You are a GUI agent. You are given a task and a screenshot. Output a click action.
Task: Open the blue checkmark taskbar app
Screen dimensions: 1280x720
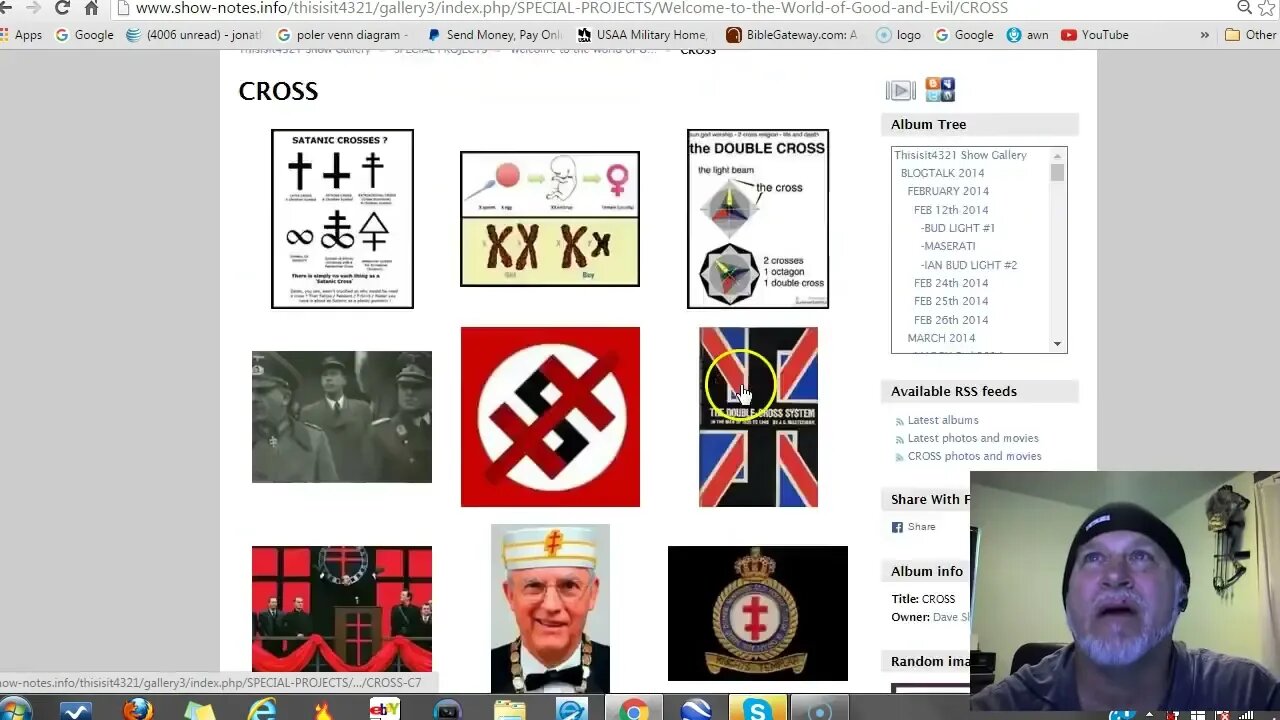[76, 711]
